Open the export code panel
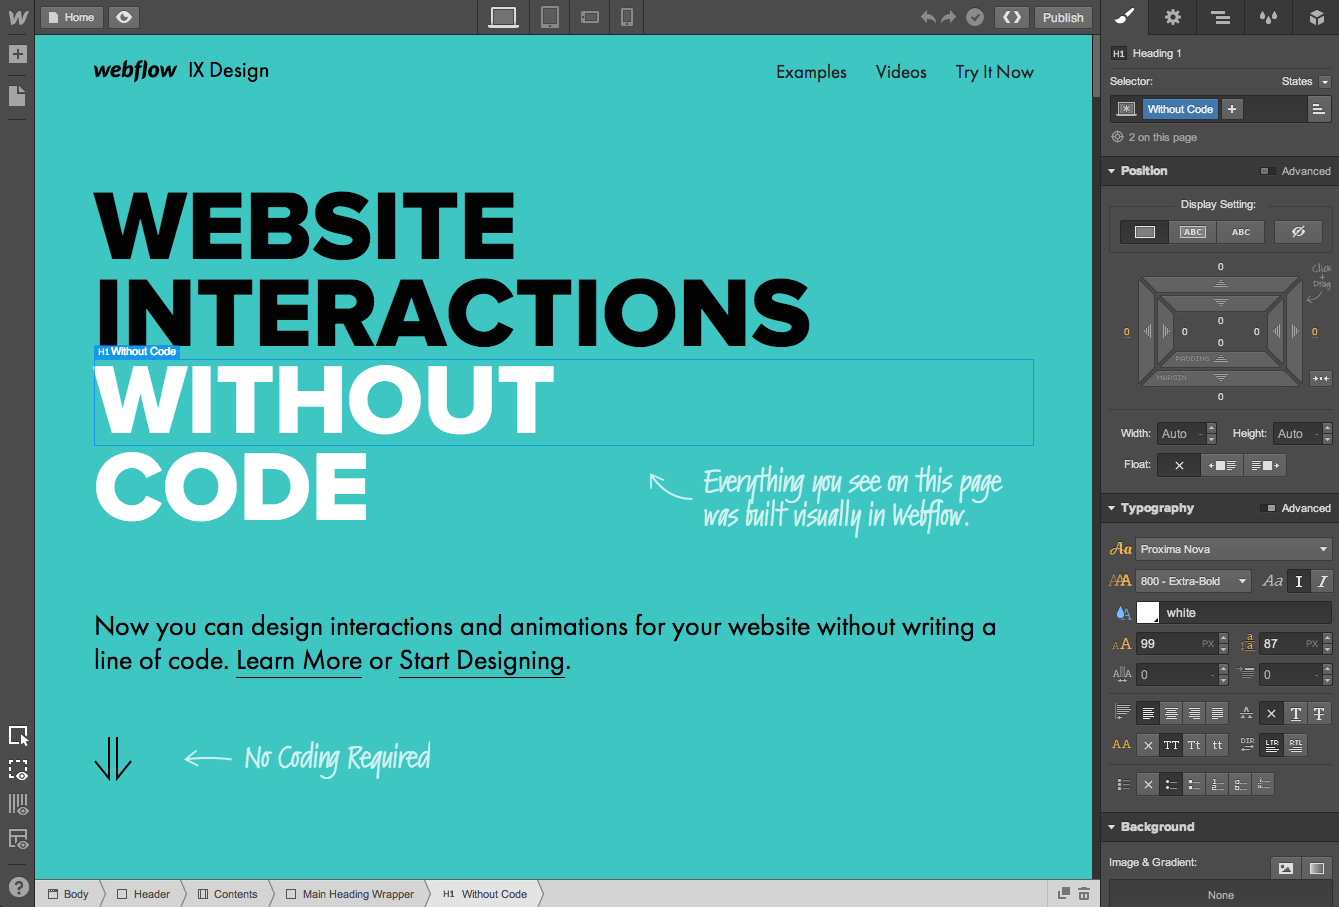The image size is (1339, 907). tap(1012, 17)
